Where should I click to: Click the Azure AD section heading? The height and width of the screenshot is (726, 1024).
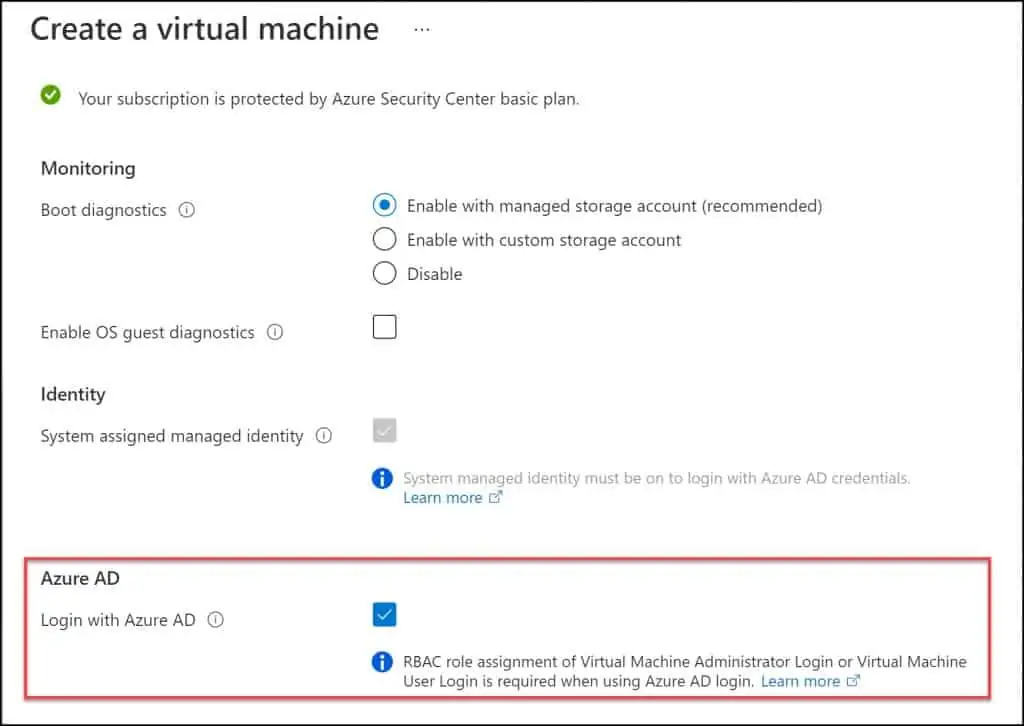coord(80,578)
